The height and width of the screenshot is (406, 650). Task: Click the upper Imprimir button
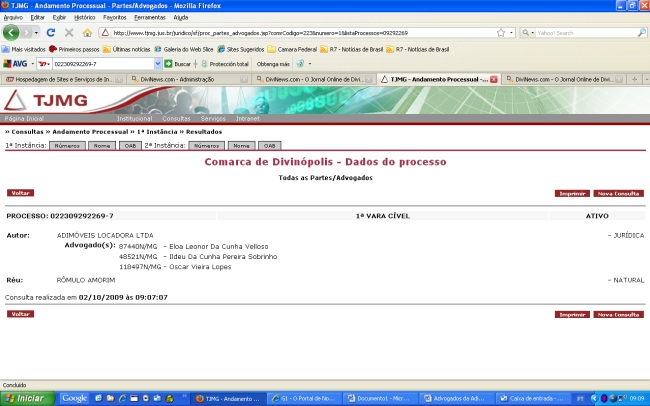click(572, 194)
